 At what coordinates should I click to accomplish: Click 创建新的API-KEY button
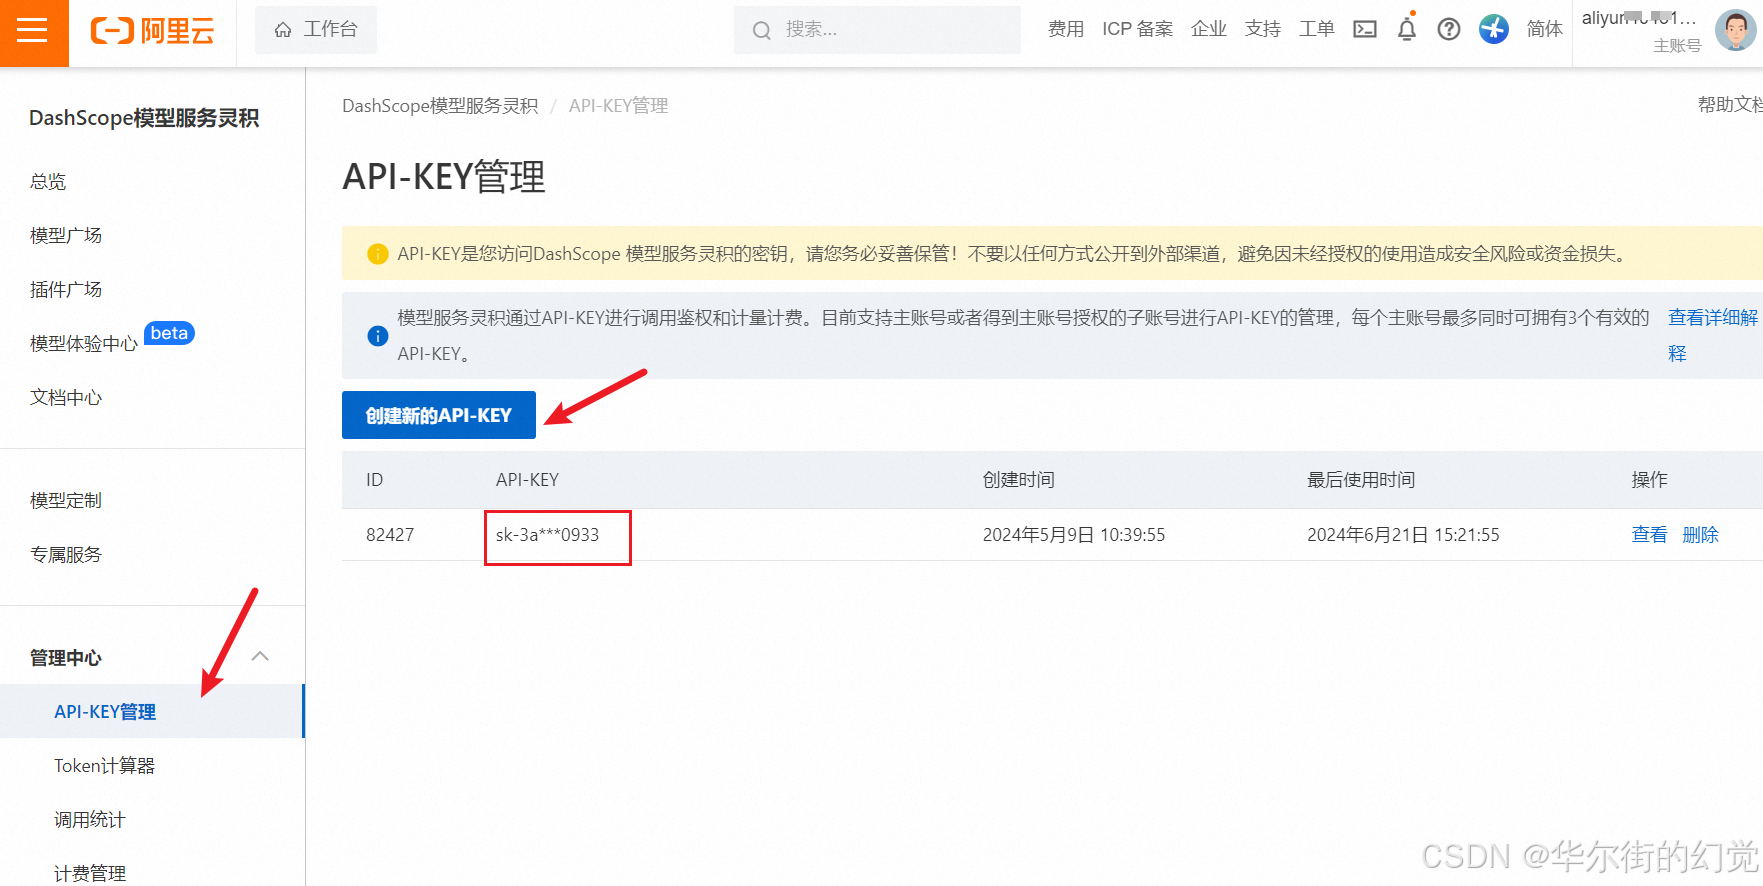point(439,415)
